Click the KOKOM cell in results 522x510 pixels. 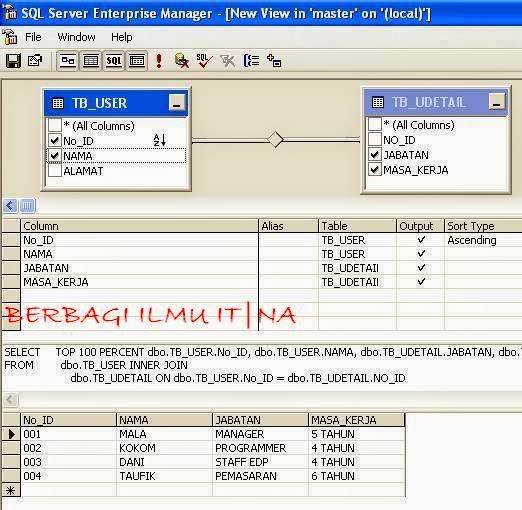click(x=164, y=448)
